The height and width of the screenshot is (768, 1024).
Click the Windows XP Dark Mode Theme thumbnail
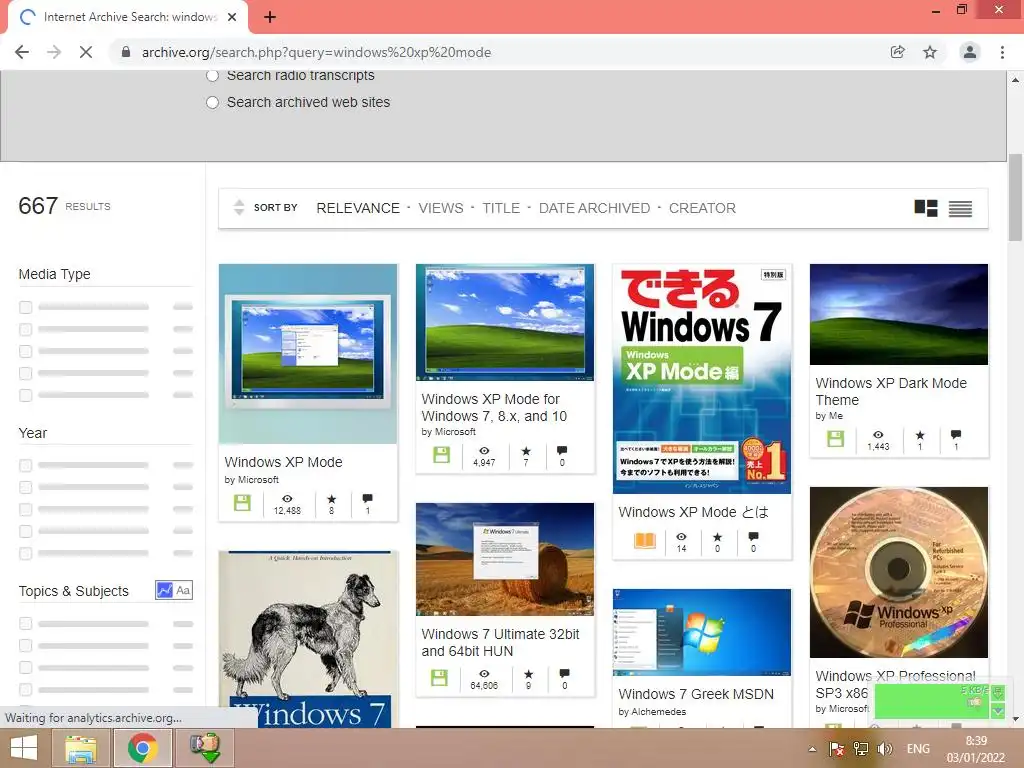(899, 314)
